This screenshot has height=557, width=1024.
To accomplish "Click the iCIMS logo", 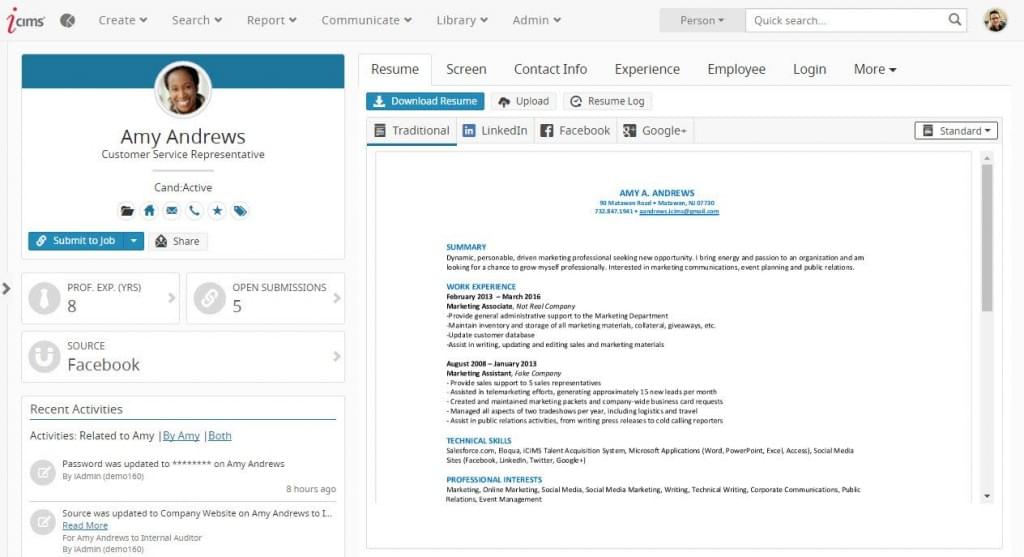I will [x=25, y=21].
